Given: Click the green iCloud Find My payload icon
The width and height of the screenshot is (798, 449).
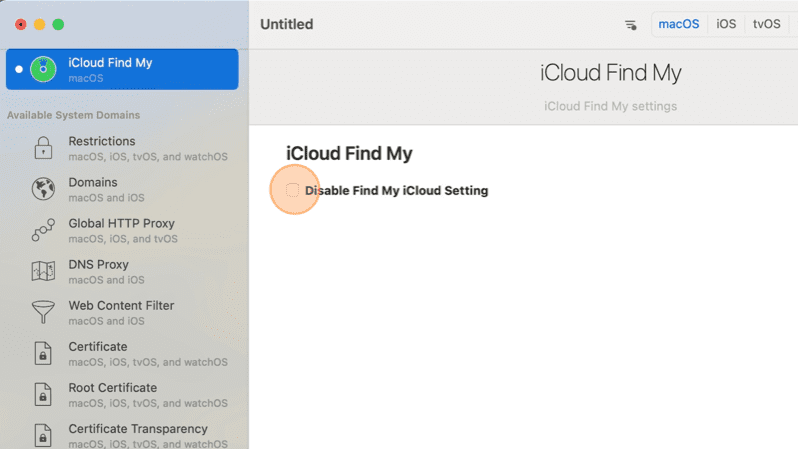Looking at the screenshot, I should point(43,69).
